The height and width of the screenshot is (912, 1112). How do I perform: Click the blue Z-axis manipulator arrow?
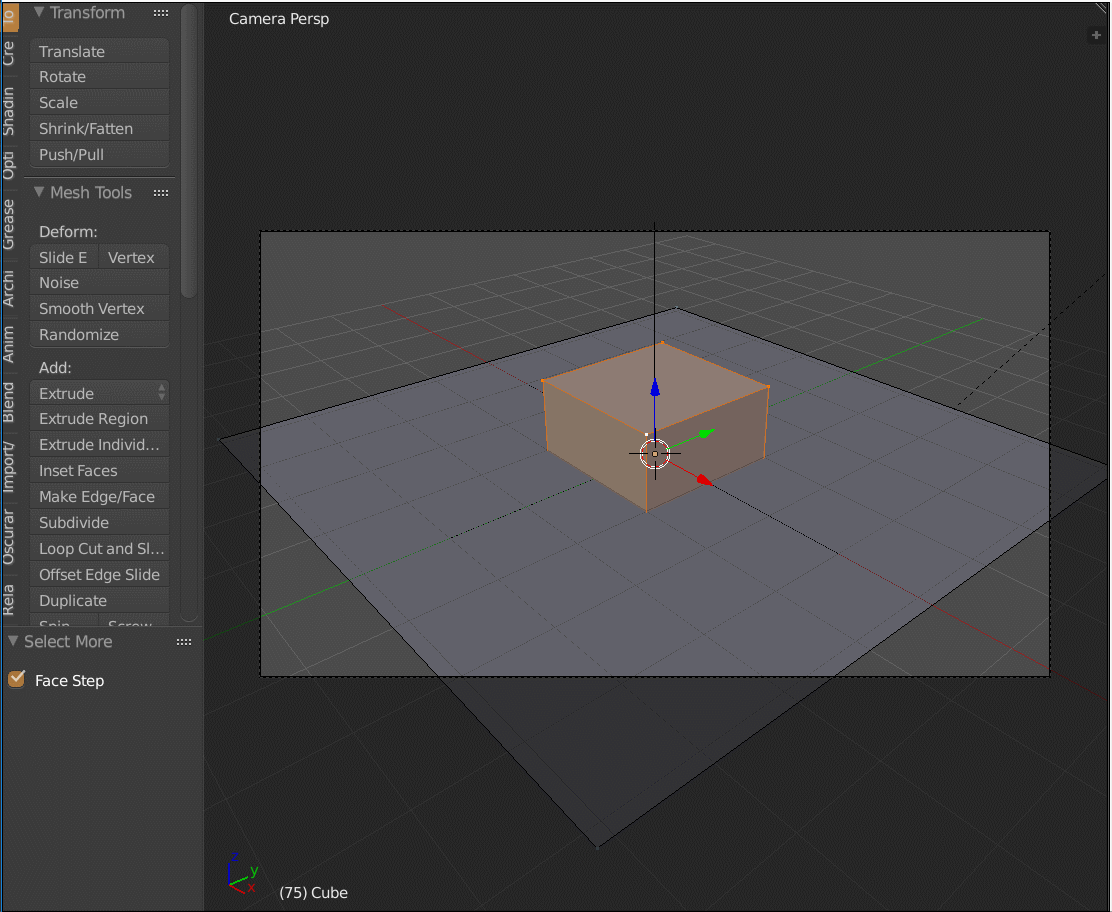[x=655, y=390]
